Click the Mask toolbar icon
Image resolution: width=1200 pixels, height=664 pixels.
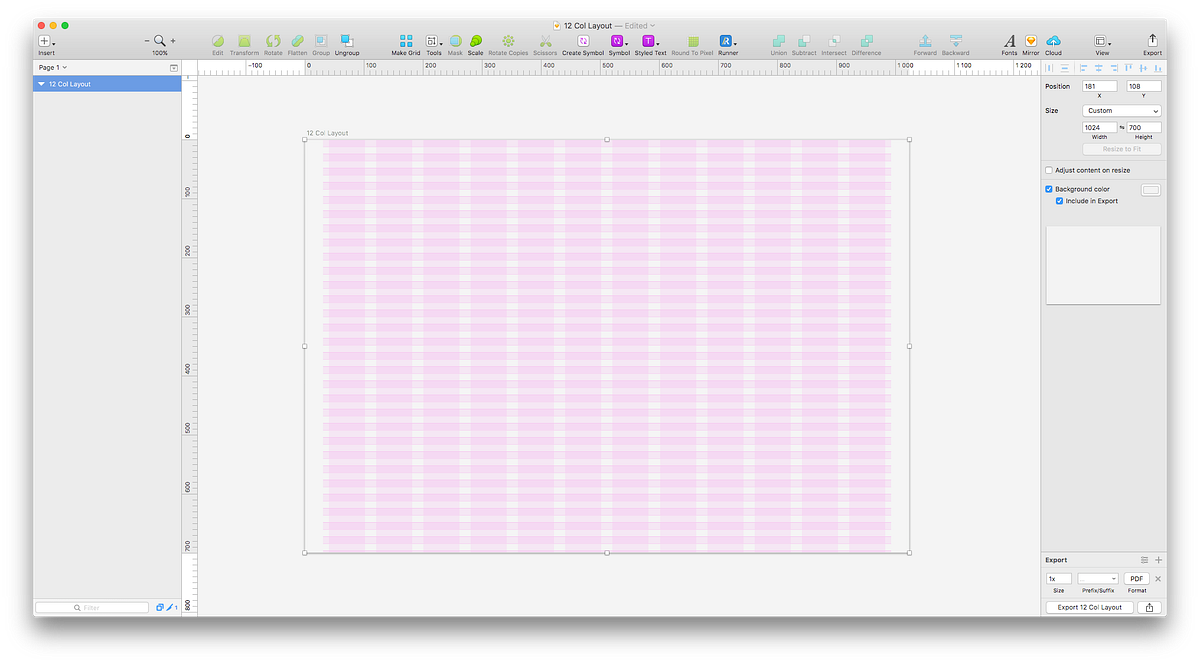tap(455, 41)
